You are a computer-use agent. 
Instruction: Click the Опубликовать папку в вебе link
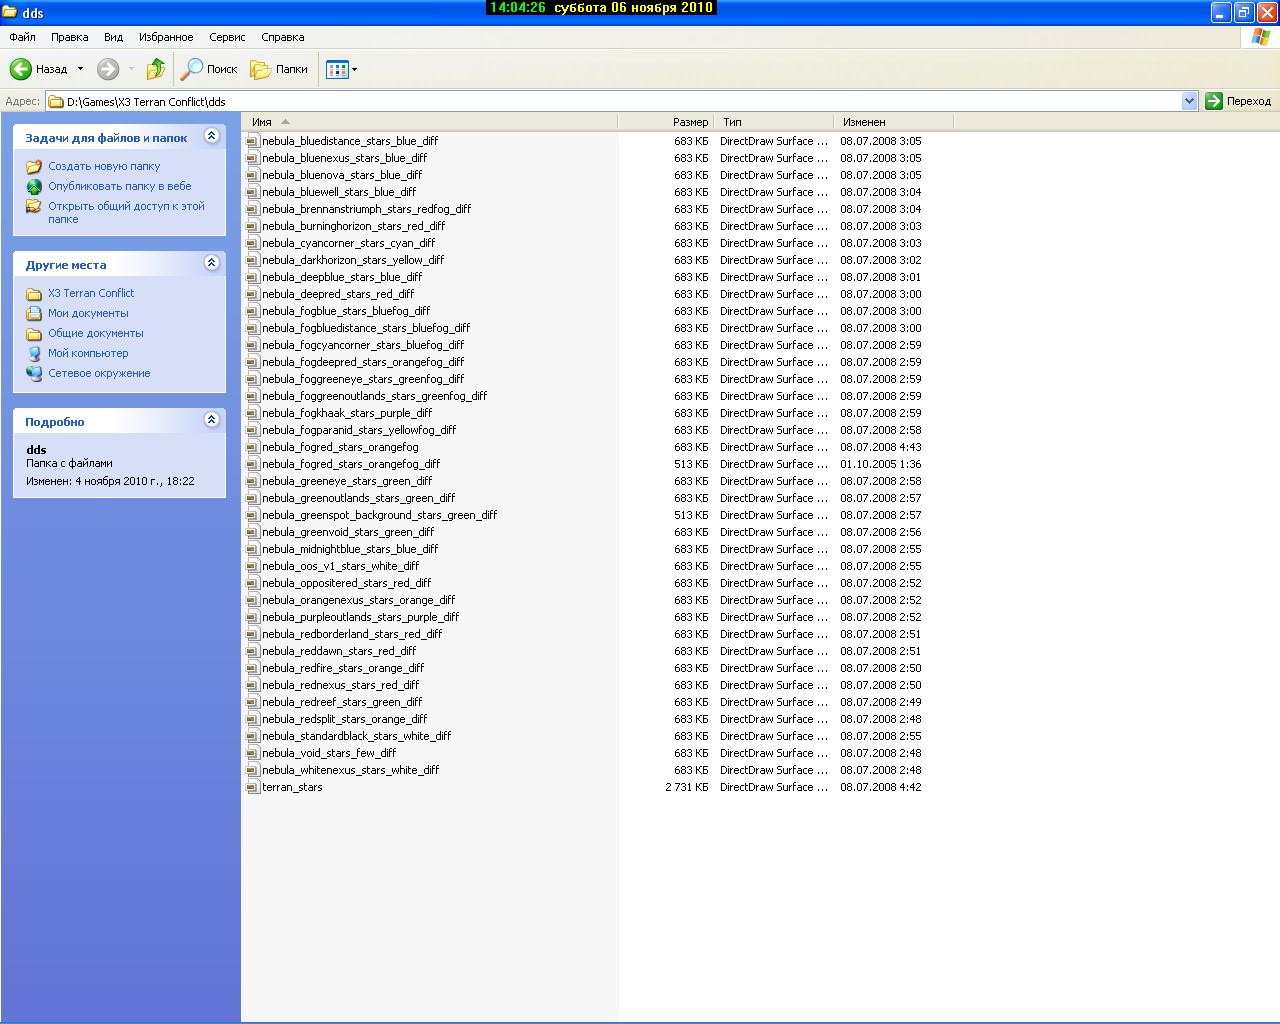(x=119, y=187)
